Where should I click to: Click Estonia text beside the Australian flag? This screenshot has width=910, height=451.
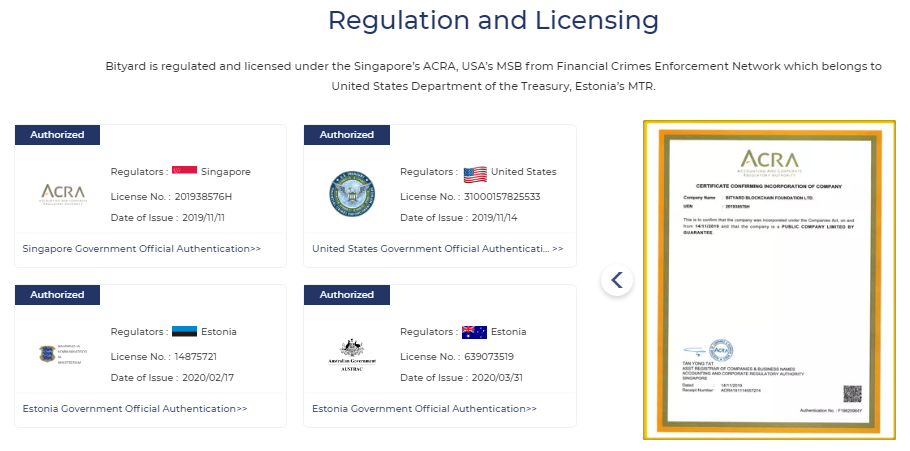(508, 332)
